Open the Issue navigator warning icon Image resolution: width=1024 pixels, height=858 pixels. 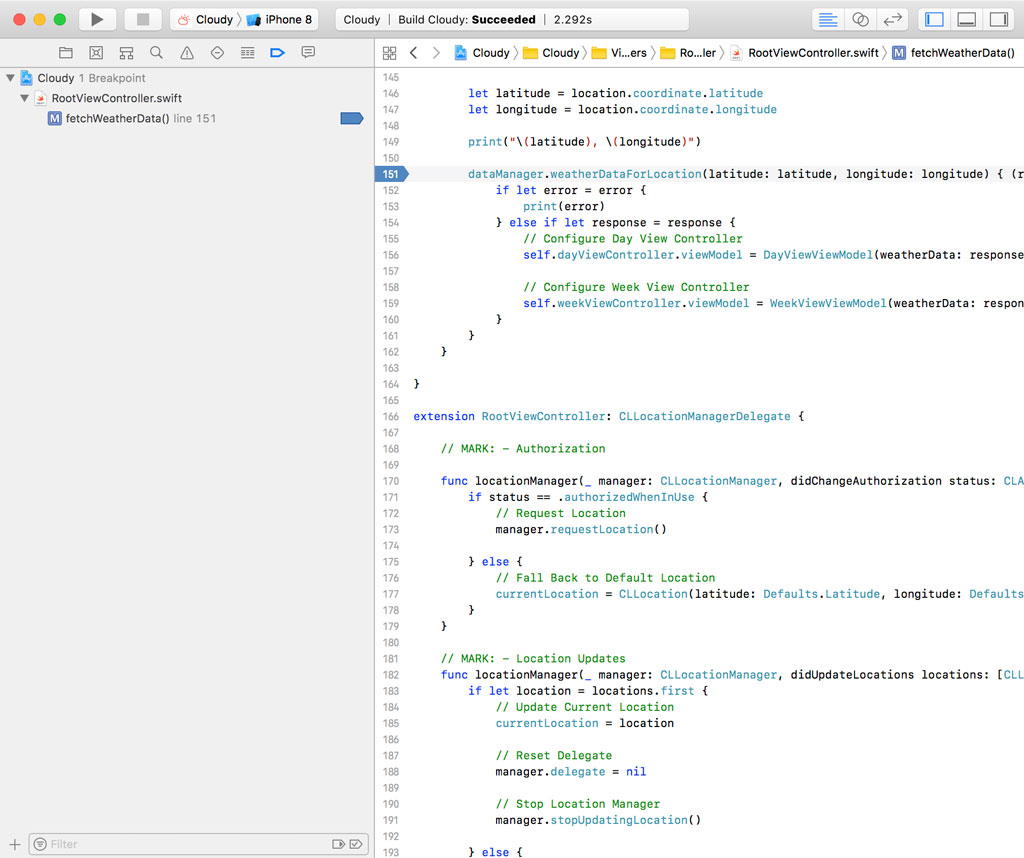pos(187,52)
